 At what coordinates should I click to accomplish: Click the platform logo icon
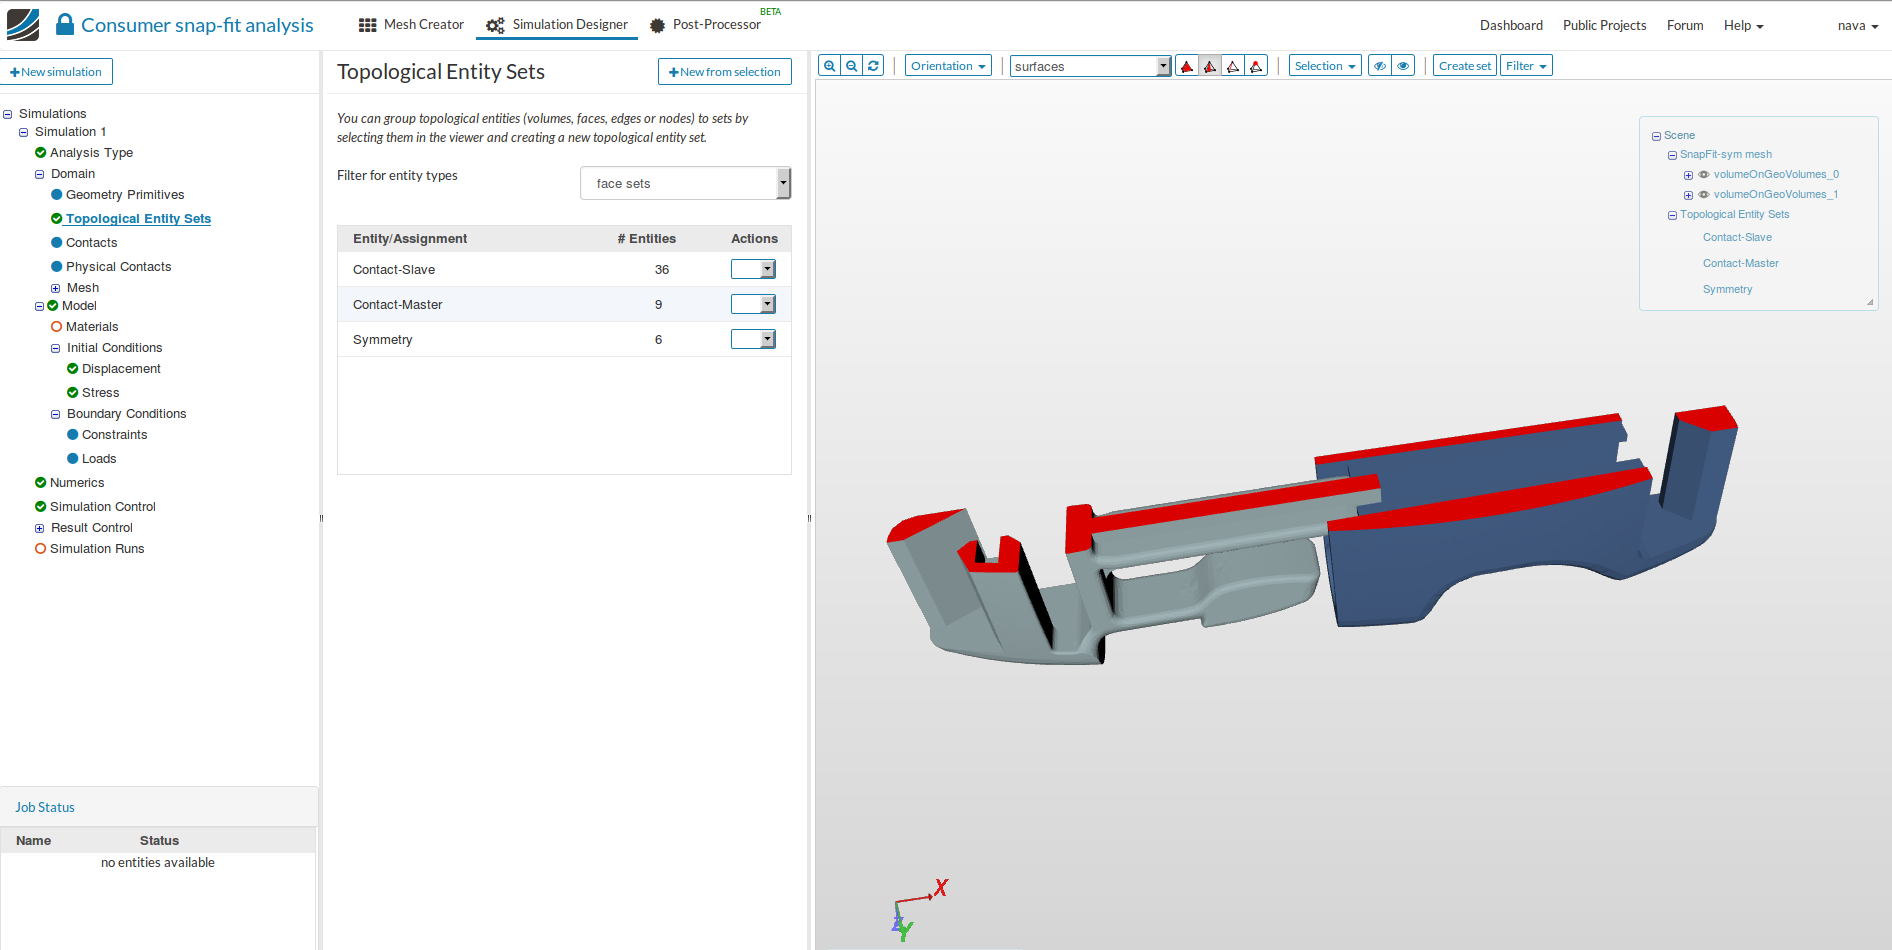pyautogui.click(x=23, y=25)
